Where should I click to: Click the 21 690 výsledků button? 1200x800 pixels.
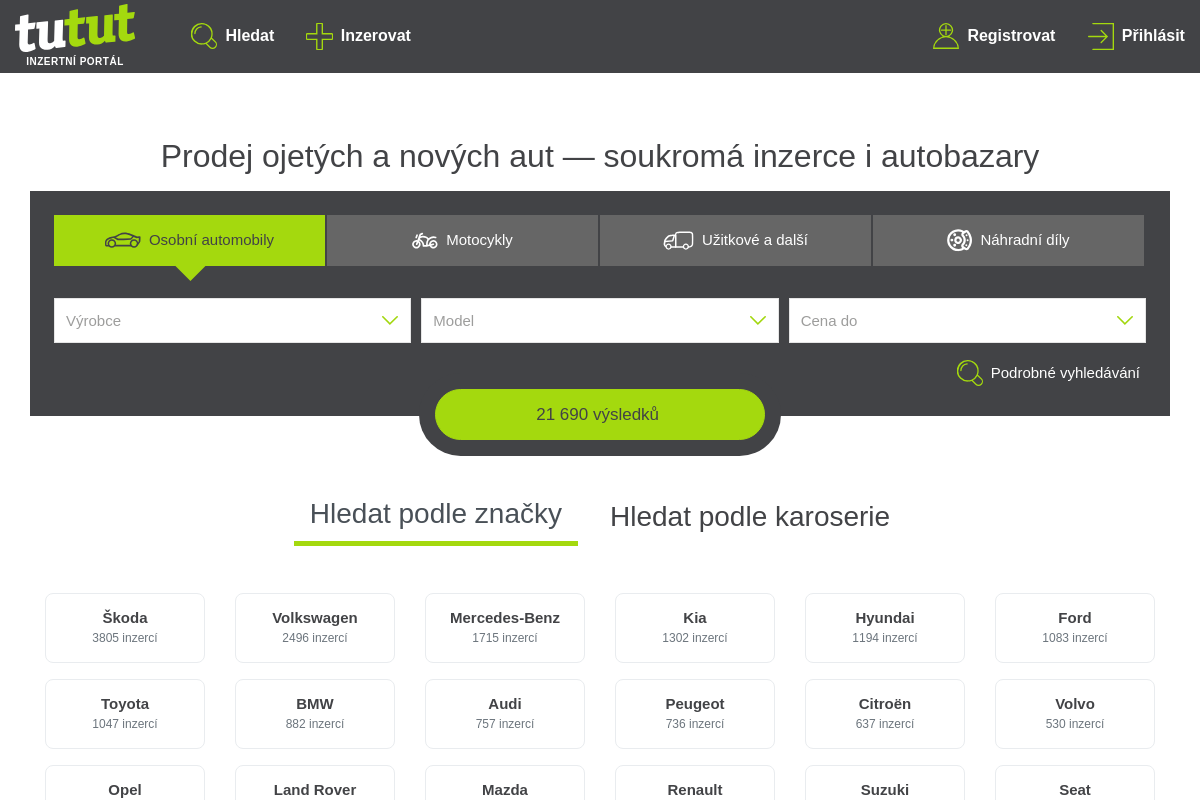click(x=600, y=414)
